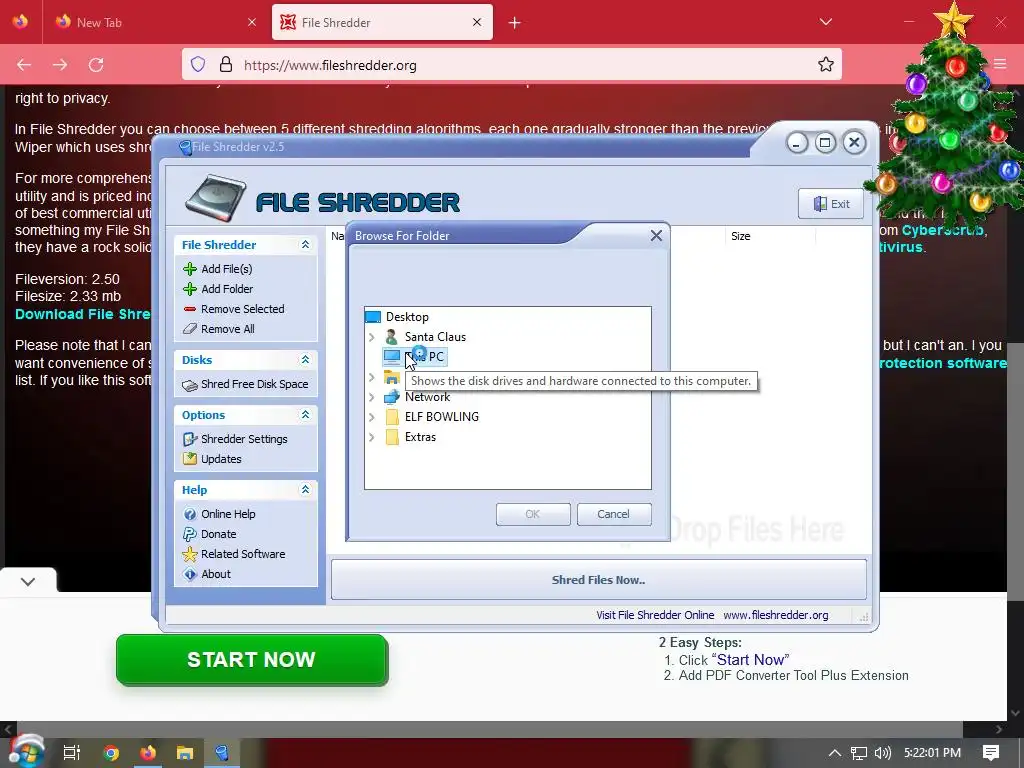
Task: Click the This PC computer icon
Action: tap(392, 357)
